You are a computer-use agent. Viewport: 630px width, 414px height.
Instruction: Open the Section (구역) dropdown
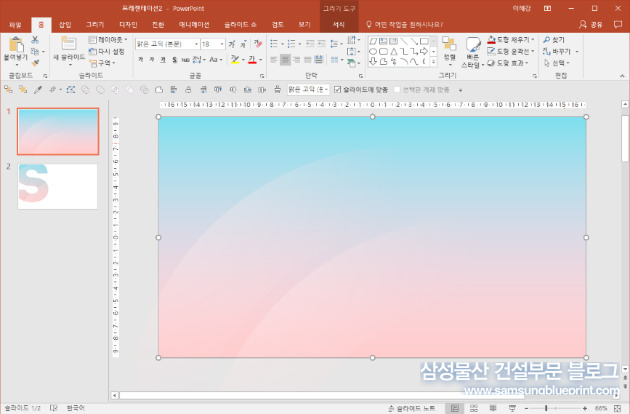102,63
